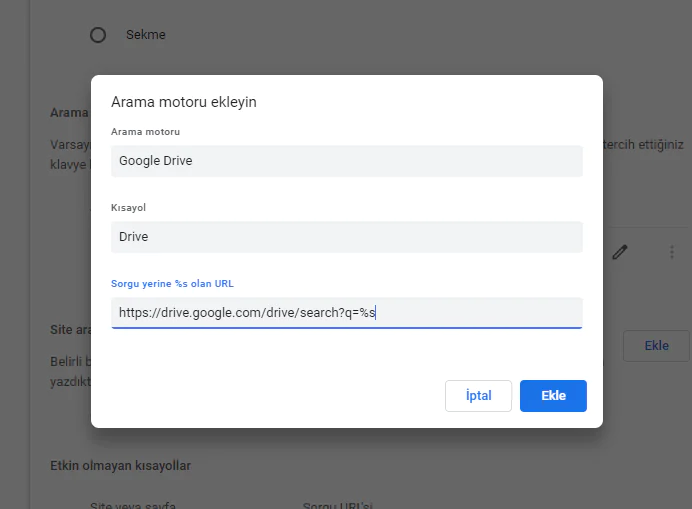Click the Kısayol field label
Image resolution: width=692 pixels, height=509 pixels.
[128, 208]
